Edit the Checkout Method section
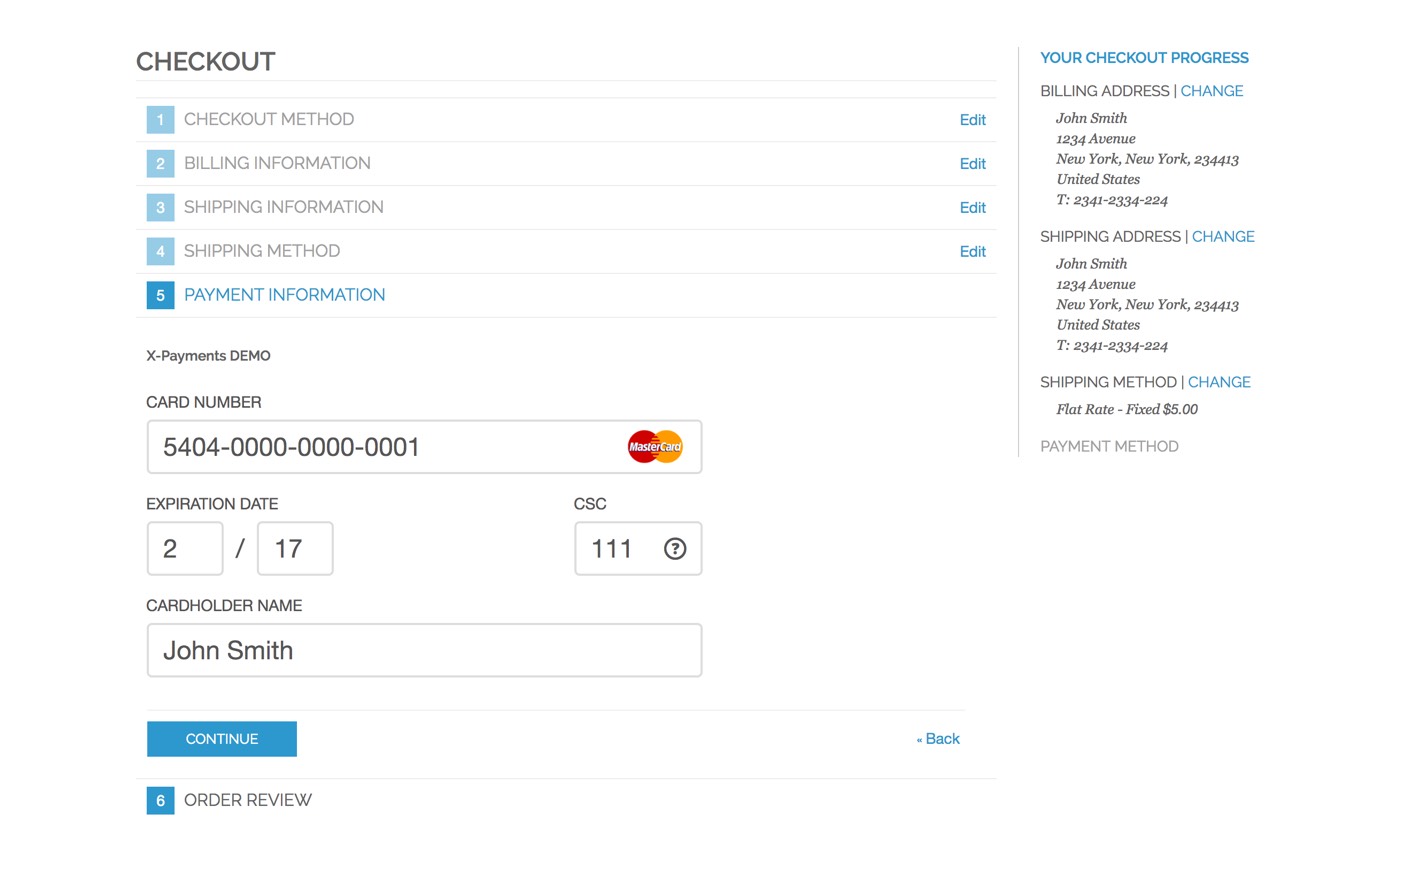Viewport: 1420px width, 888px height. click(972, 119)
